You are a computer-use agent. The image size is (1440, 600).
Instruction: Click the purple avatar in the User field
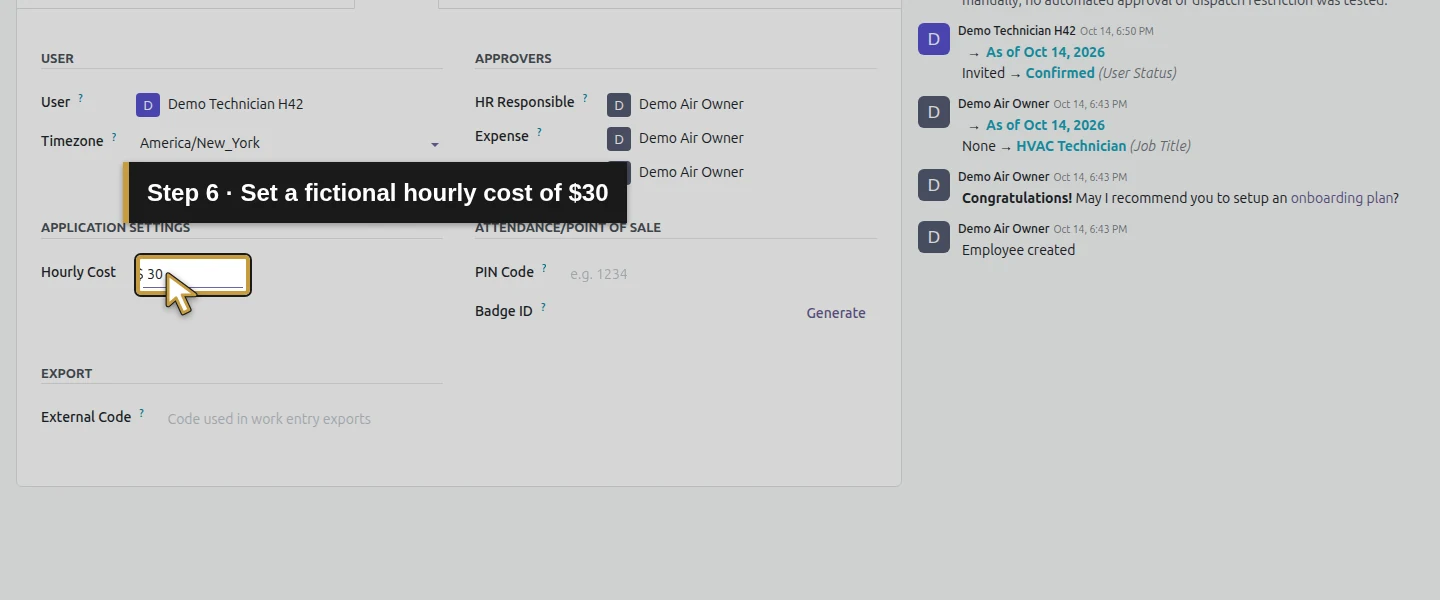coord(148,105)
